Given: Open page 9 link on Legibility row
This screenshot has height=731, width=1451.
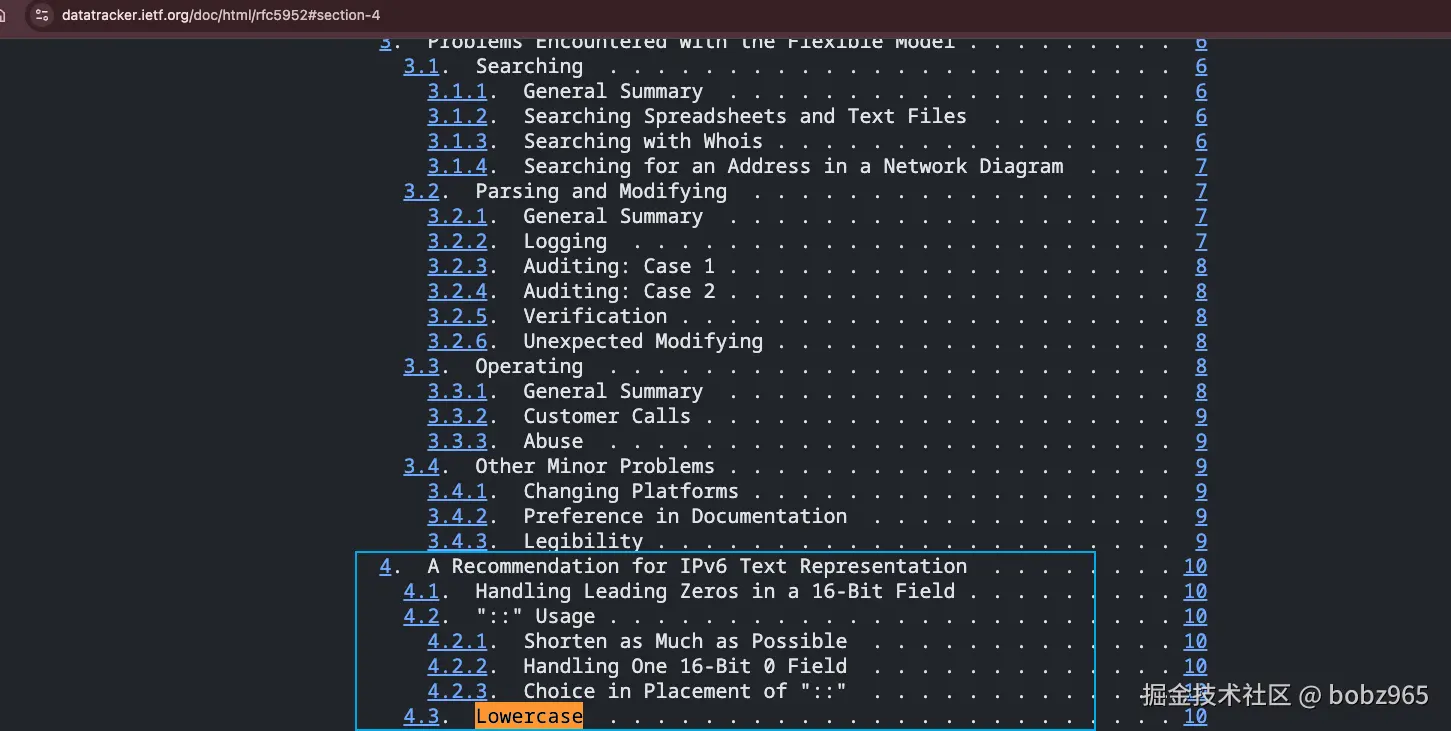Looking at the screenshot, I should (x=1201, y=542).
